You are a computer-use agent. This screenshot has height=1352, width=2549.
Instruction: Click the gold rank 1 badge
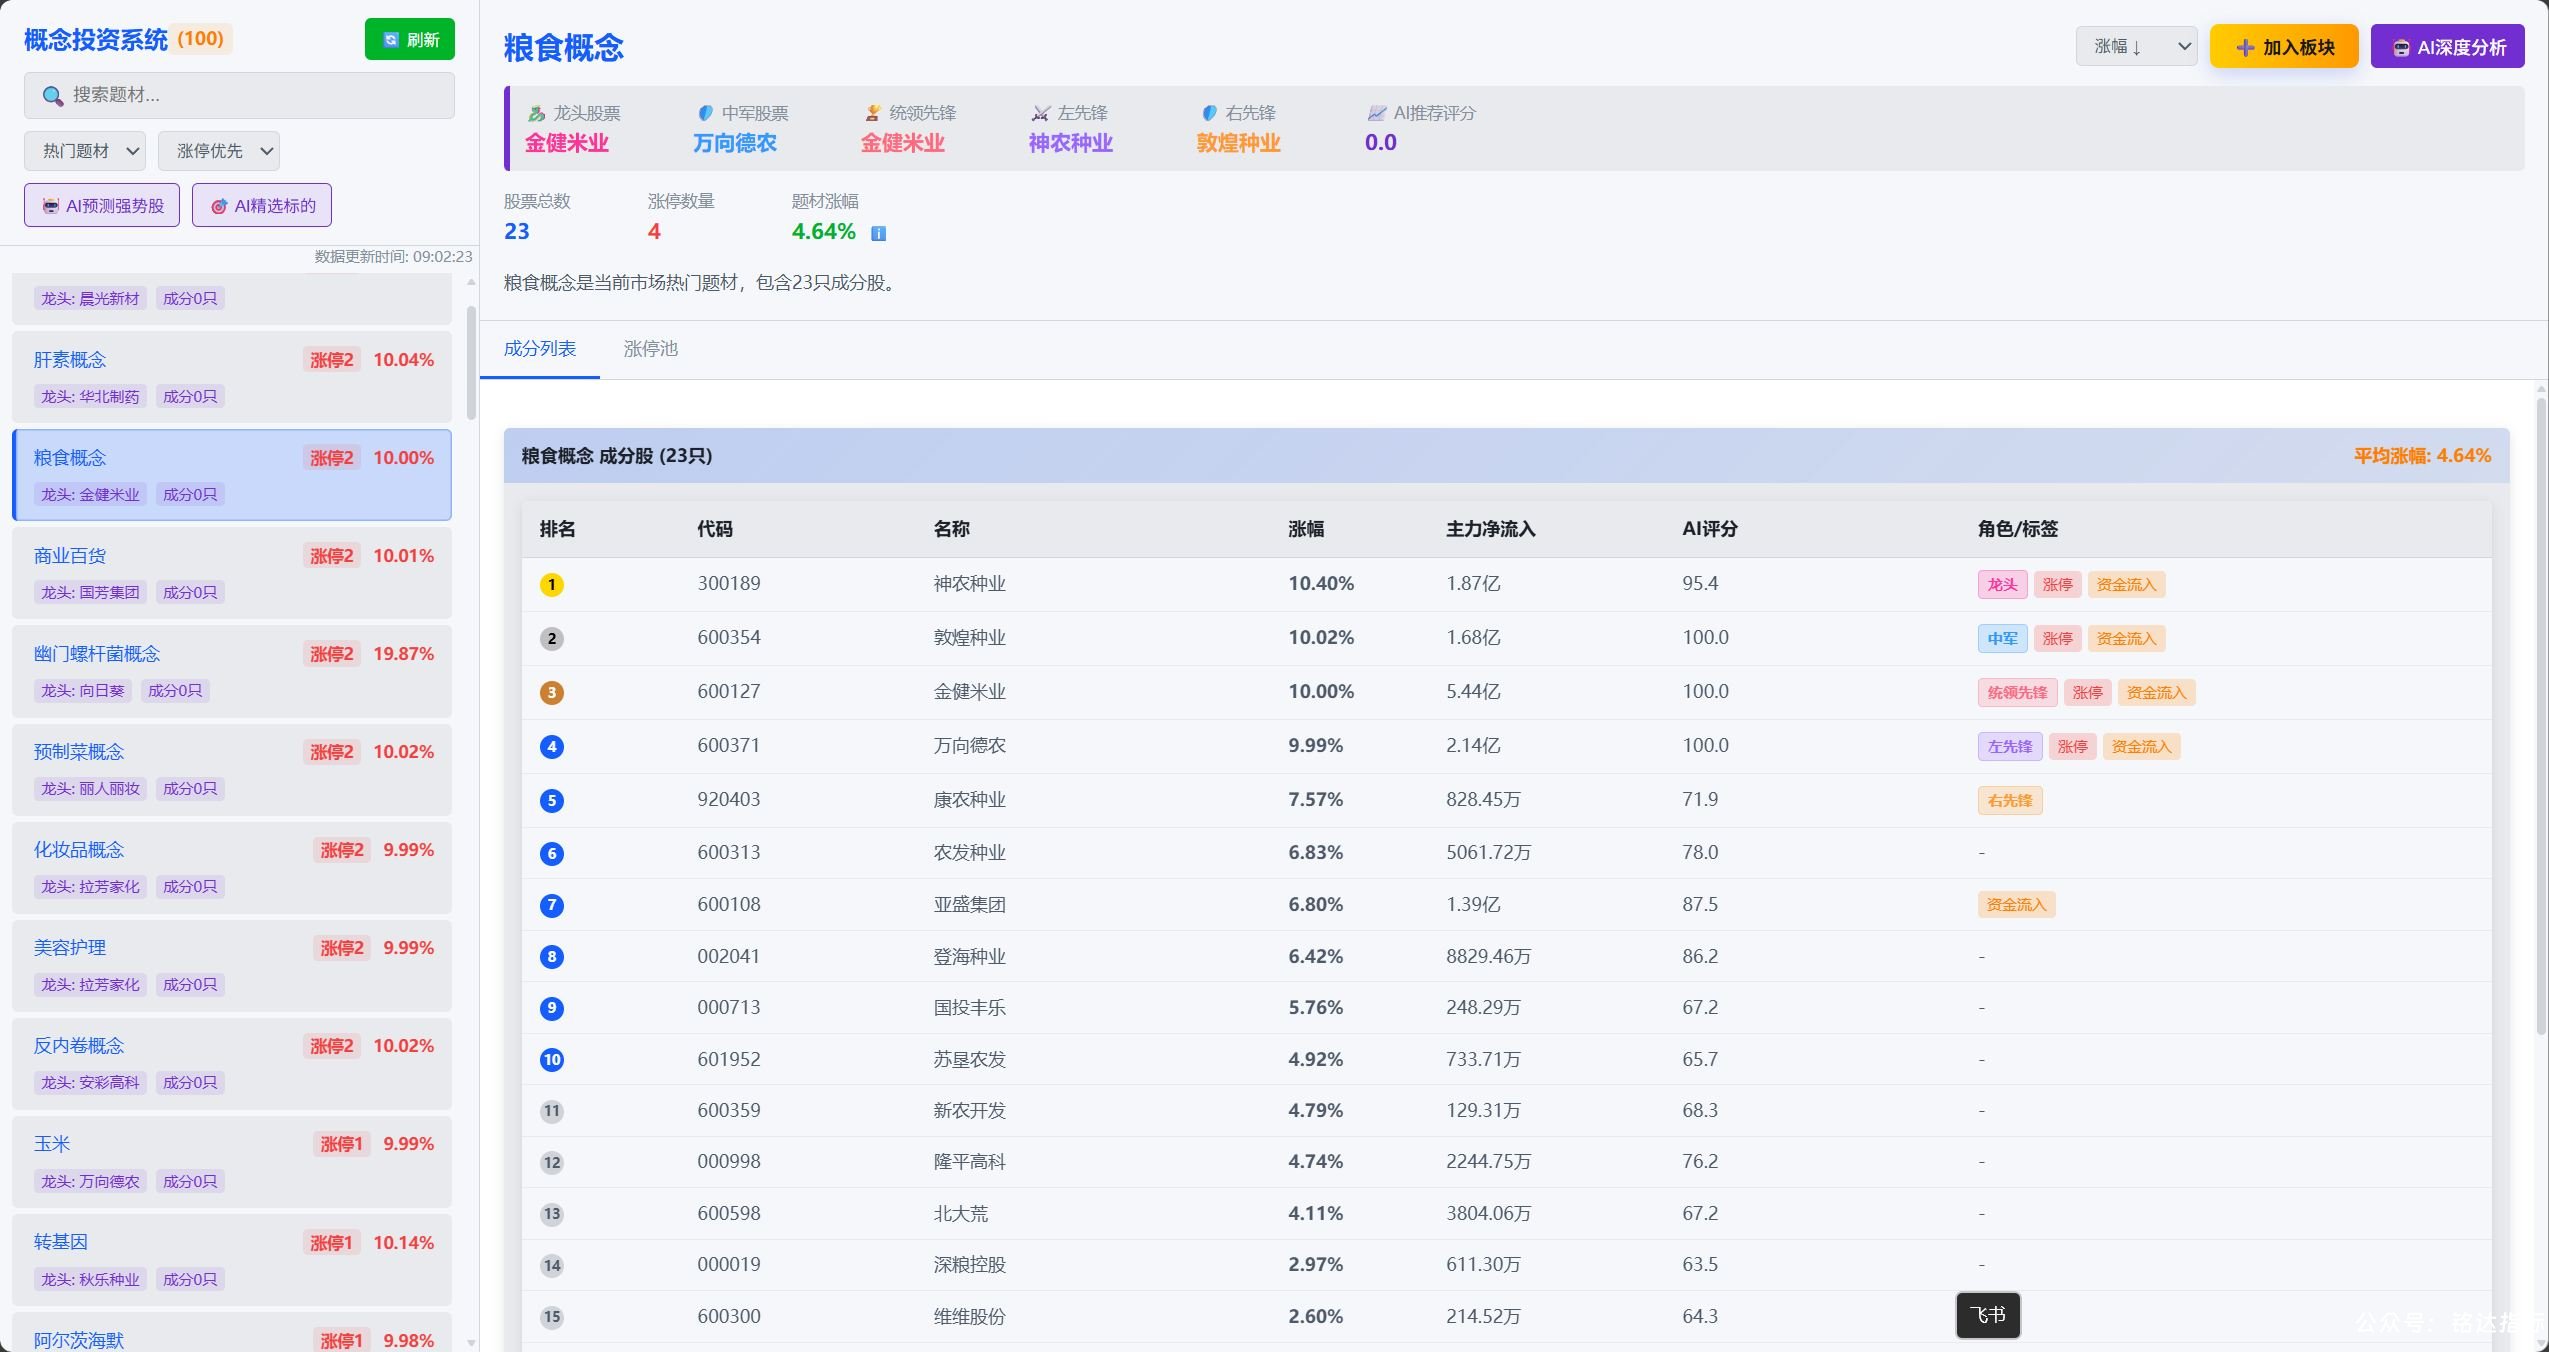552,585
